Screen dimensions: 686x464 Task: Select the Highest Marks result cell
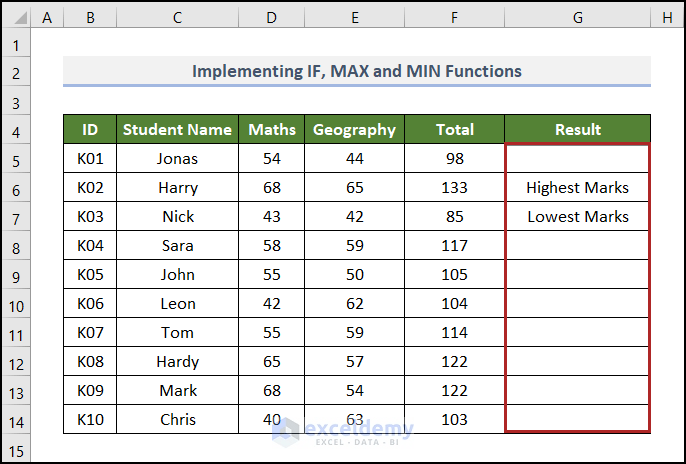(x=578, y=187)
